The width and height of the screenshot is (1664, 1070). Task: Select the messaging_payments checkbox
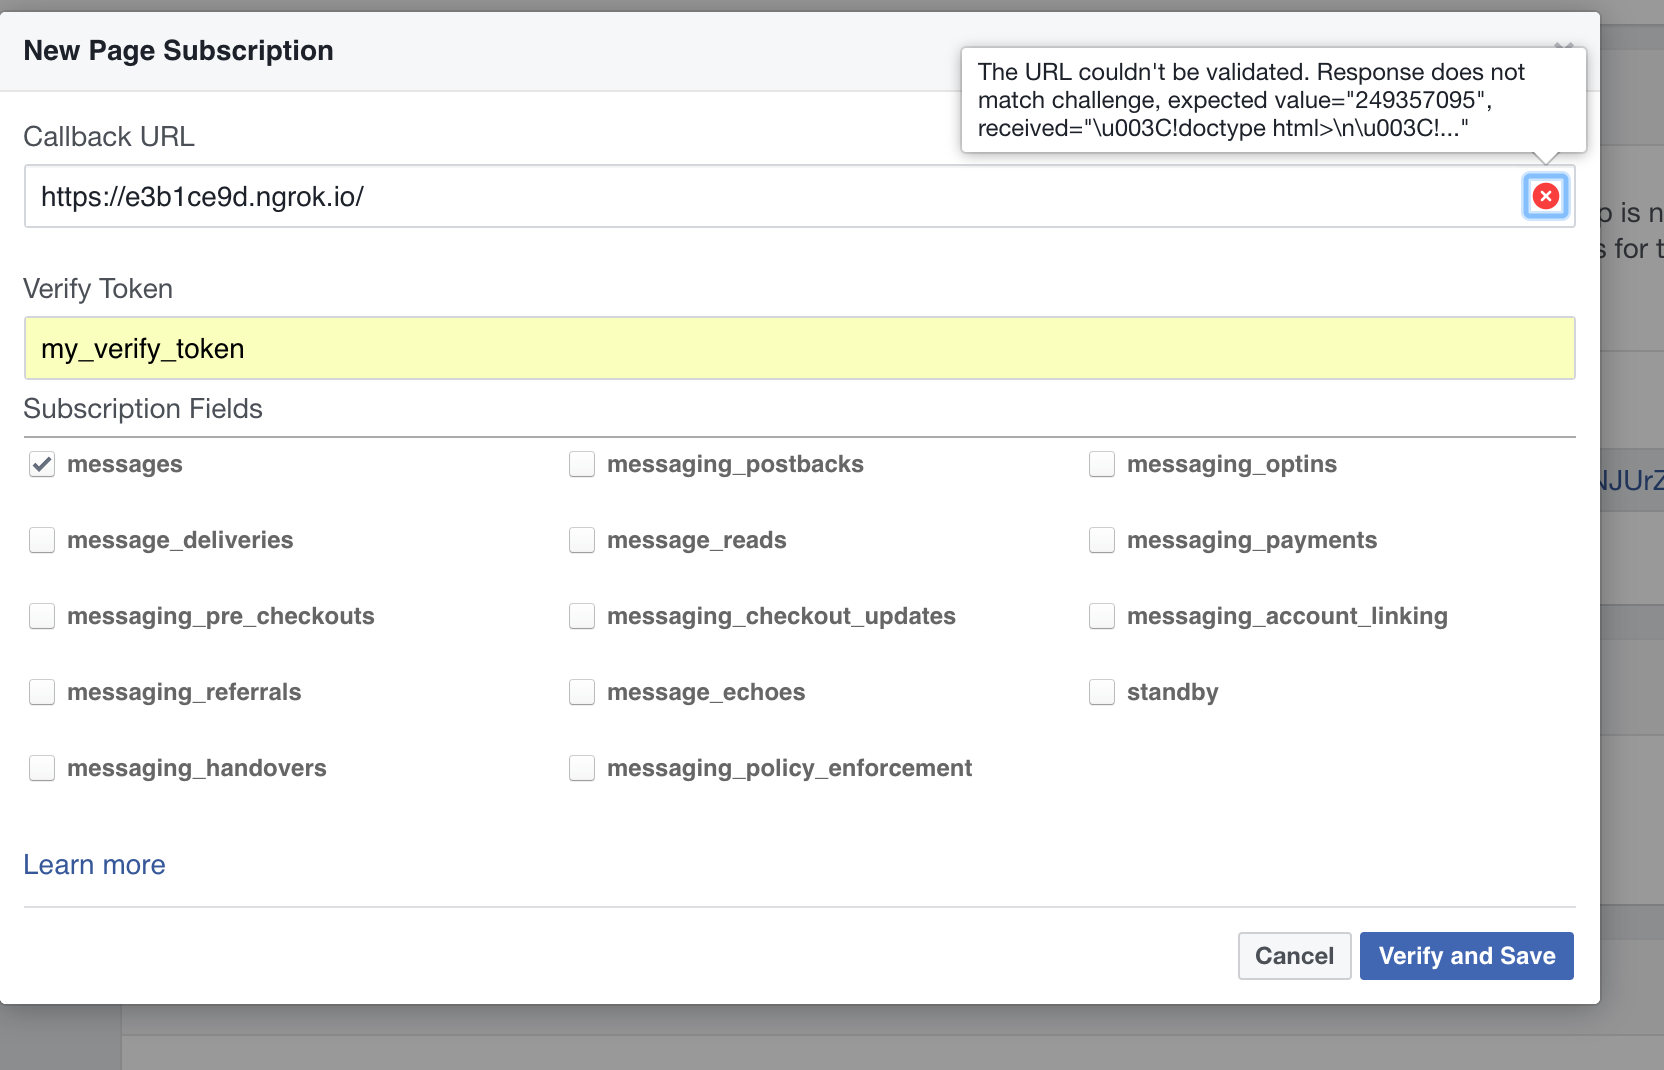point(1102,540)
